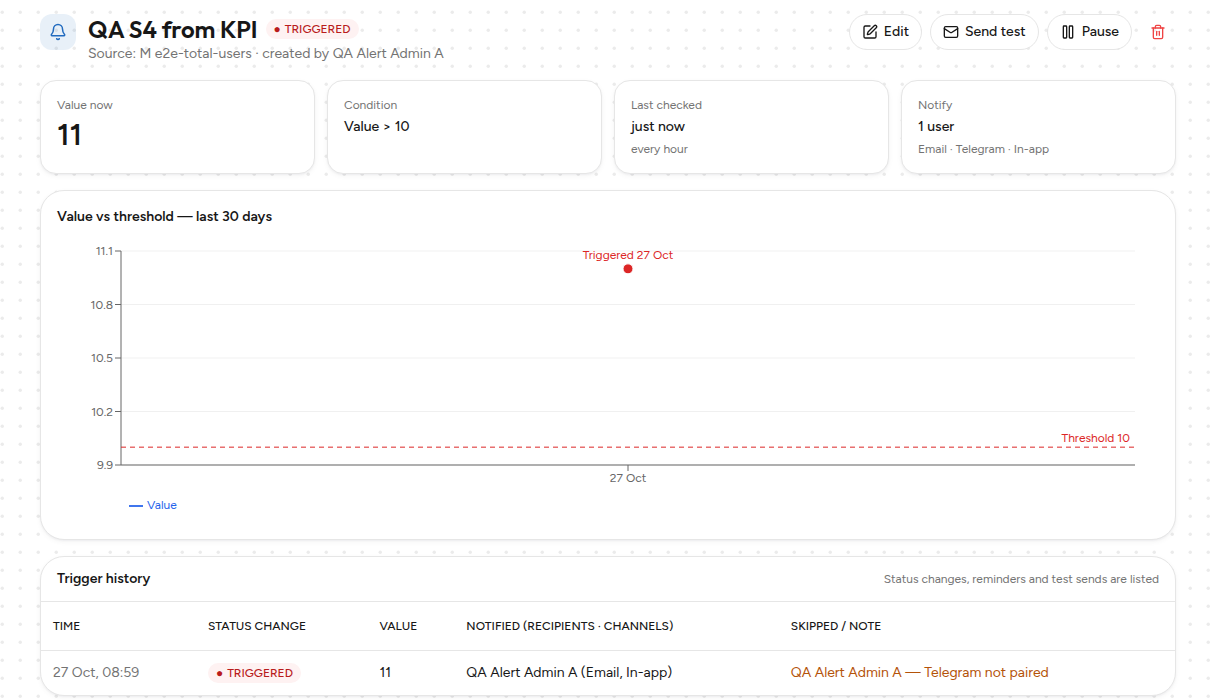Click the "Telegram not paired" note
The image size is (1216, 700).
(986, 672)
